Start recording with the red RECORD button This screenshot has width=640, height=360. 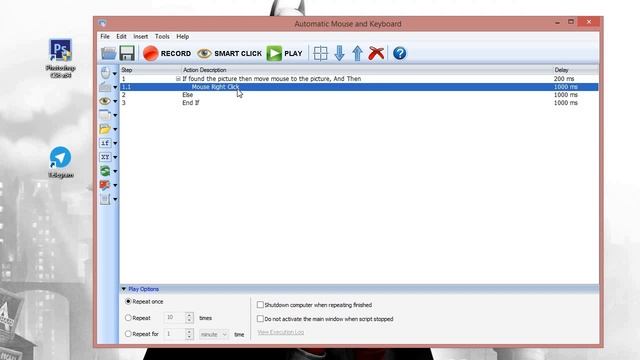click(167, 53)
